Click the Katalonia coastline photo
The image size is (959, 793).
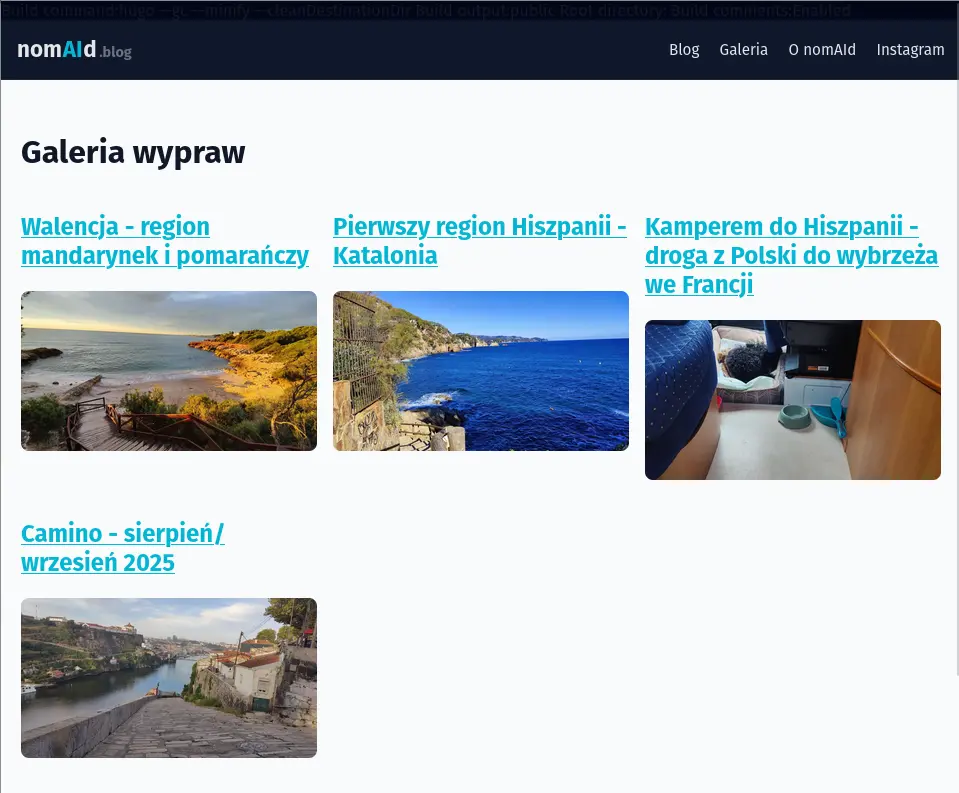480,370
